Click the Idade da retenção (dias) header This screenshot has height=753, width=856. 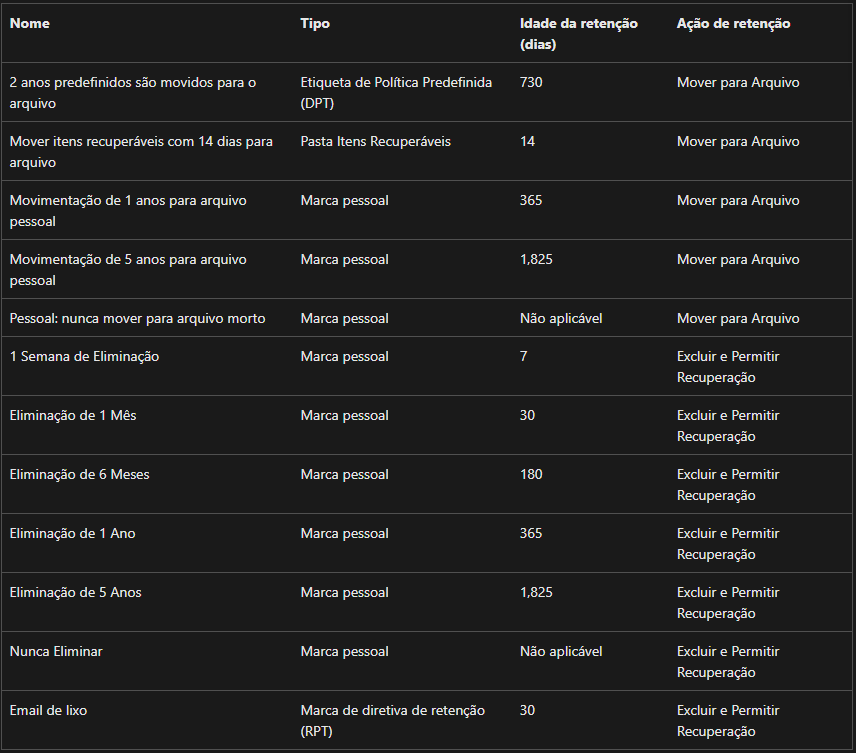click(579, 34)
